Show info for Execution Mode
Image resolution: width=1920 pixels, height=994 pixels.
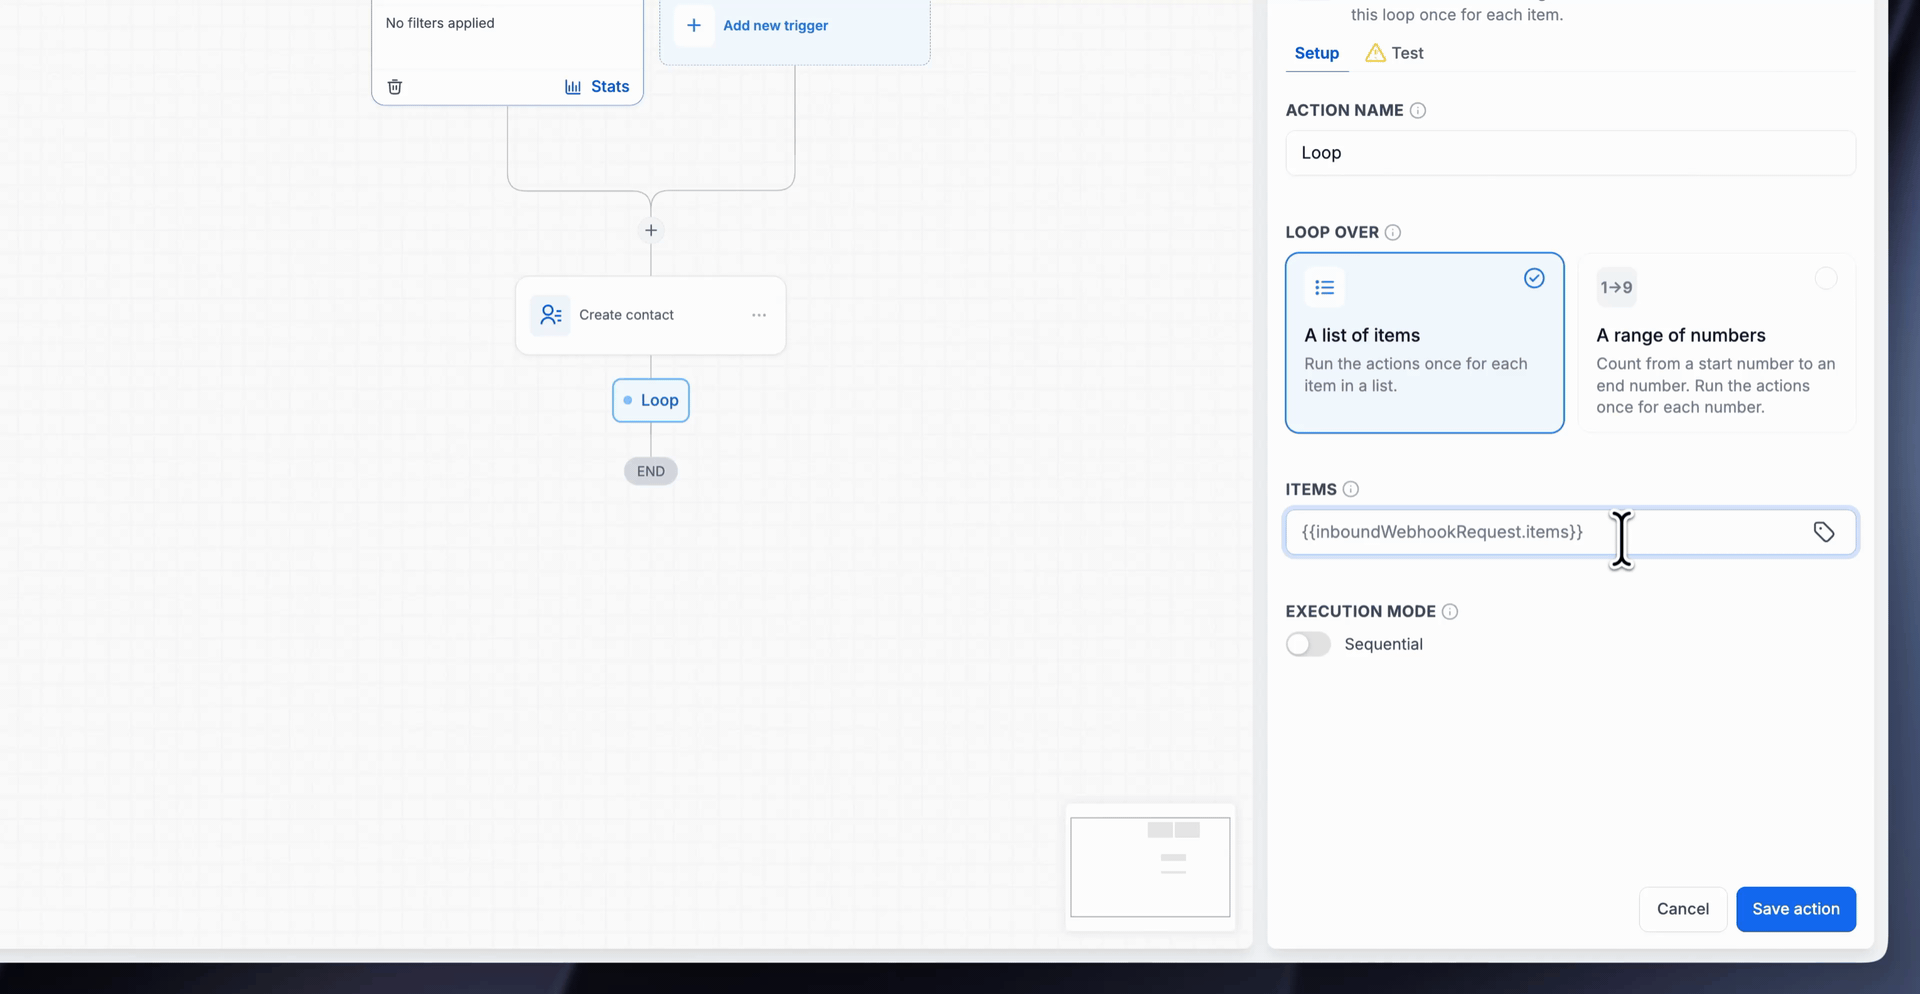click(x=1450, y=611)
